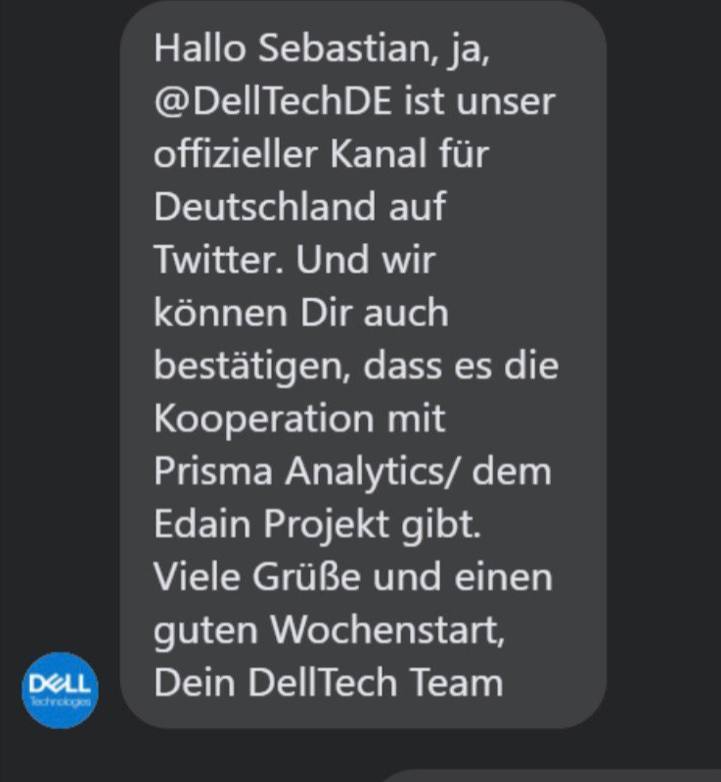This screenshot has height=782, width=721.
Task: Click the word "können" in the message
Action: (210, 313)
